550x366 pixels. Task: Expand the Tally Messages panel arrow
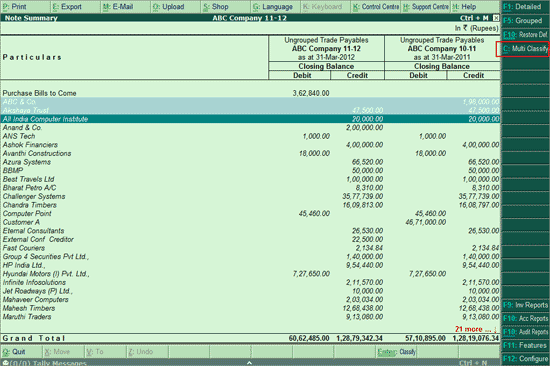coord(249,363)
